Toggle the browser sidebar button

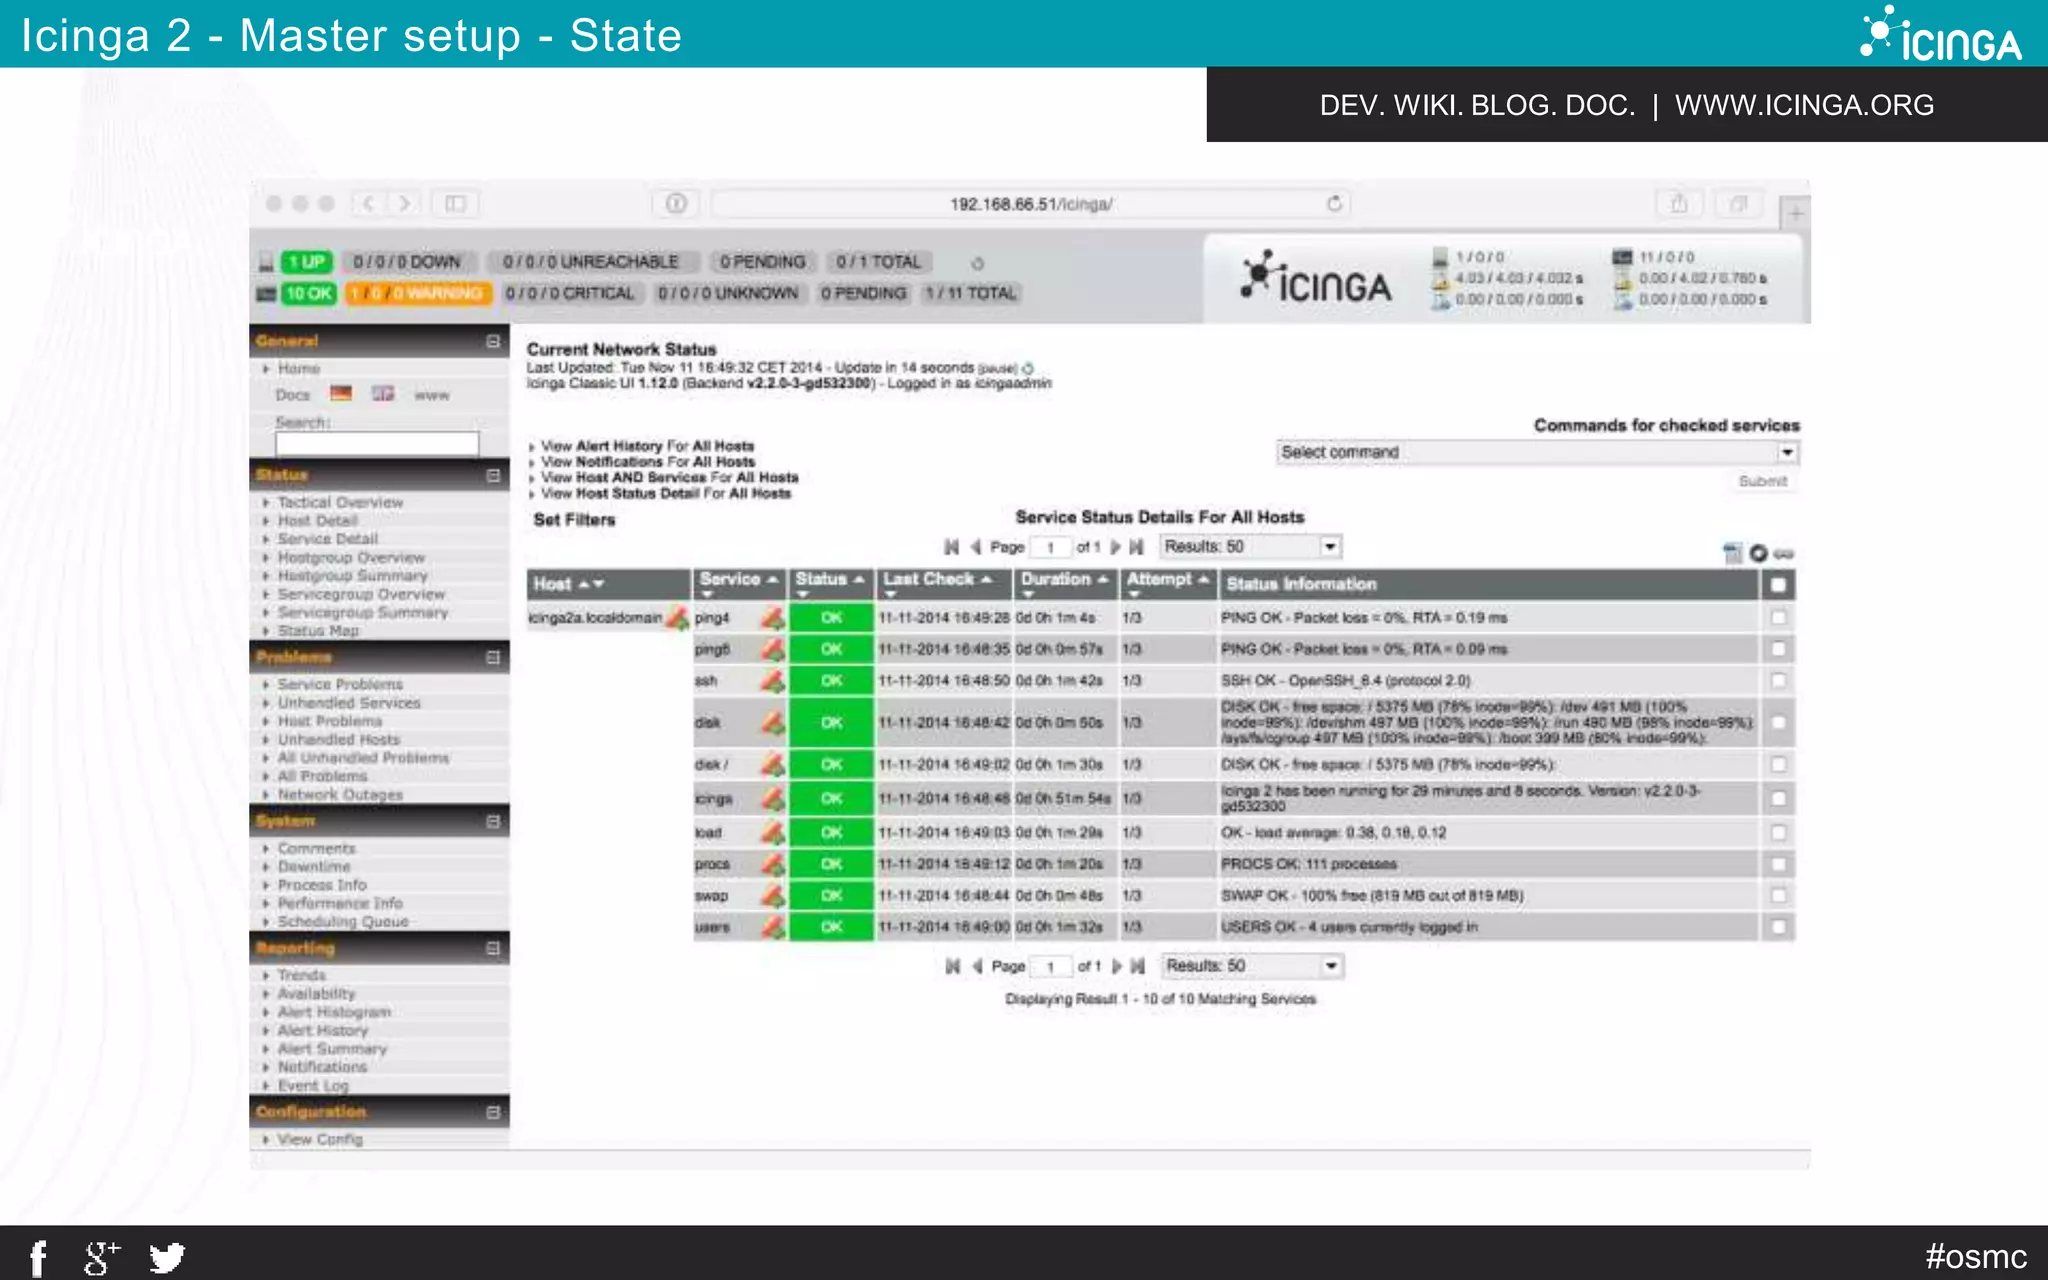click(455, 204)
